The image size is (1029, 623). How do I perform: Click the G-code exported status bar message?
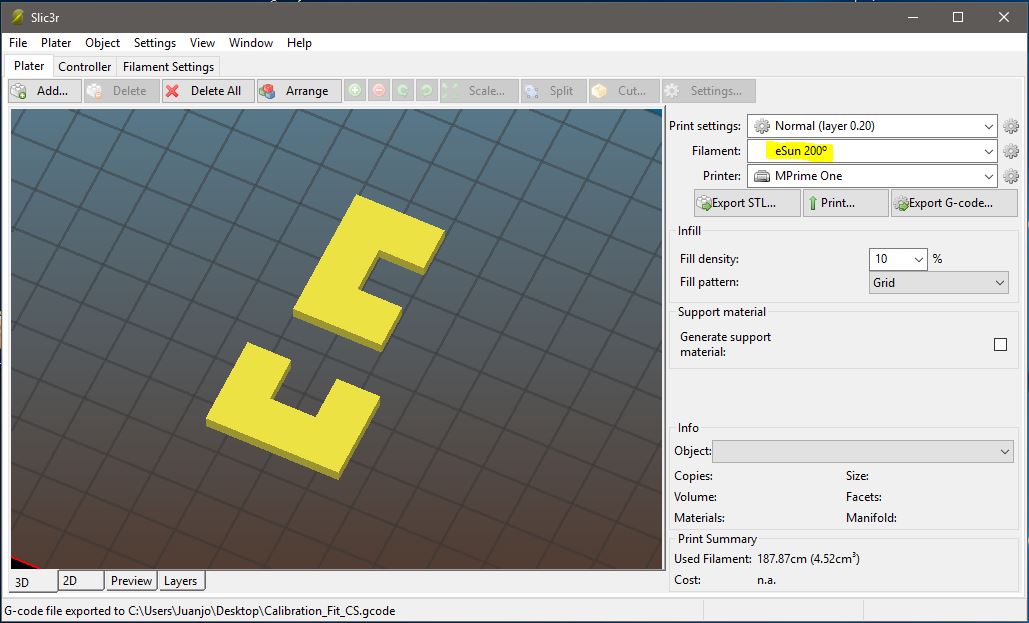point(200,611)
